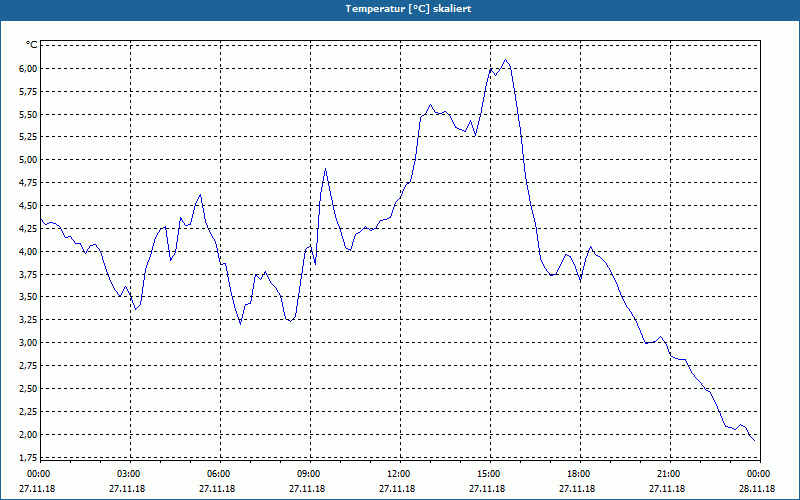Click the 15:00 time axis label
This screenshot has height=500, width=800.
489,474
